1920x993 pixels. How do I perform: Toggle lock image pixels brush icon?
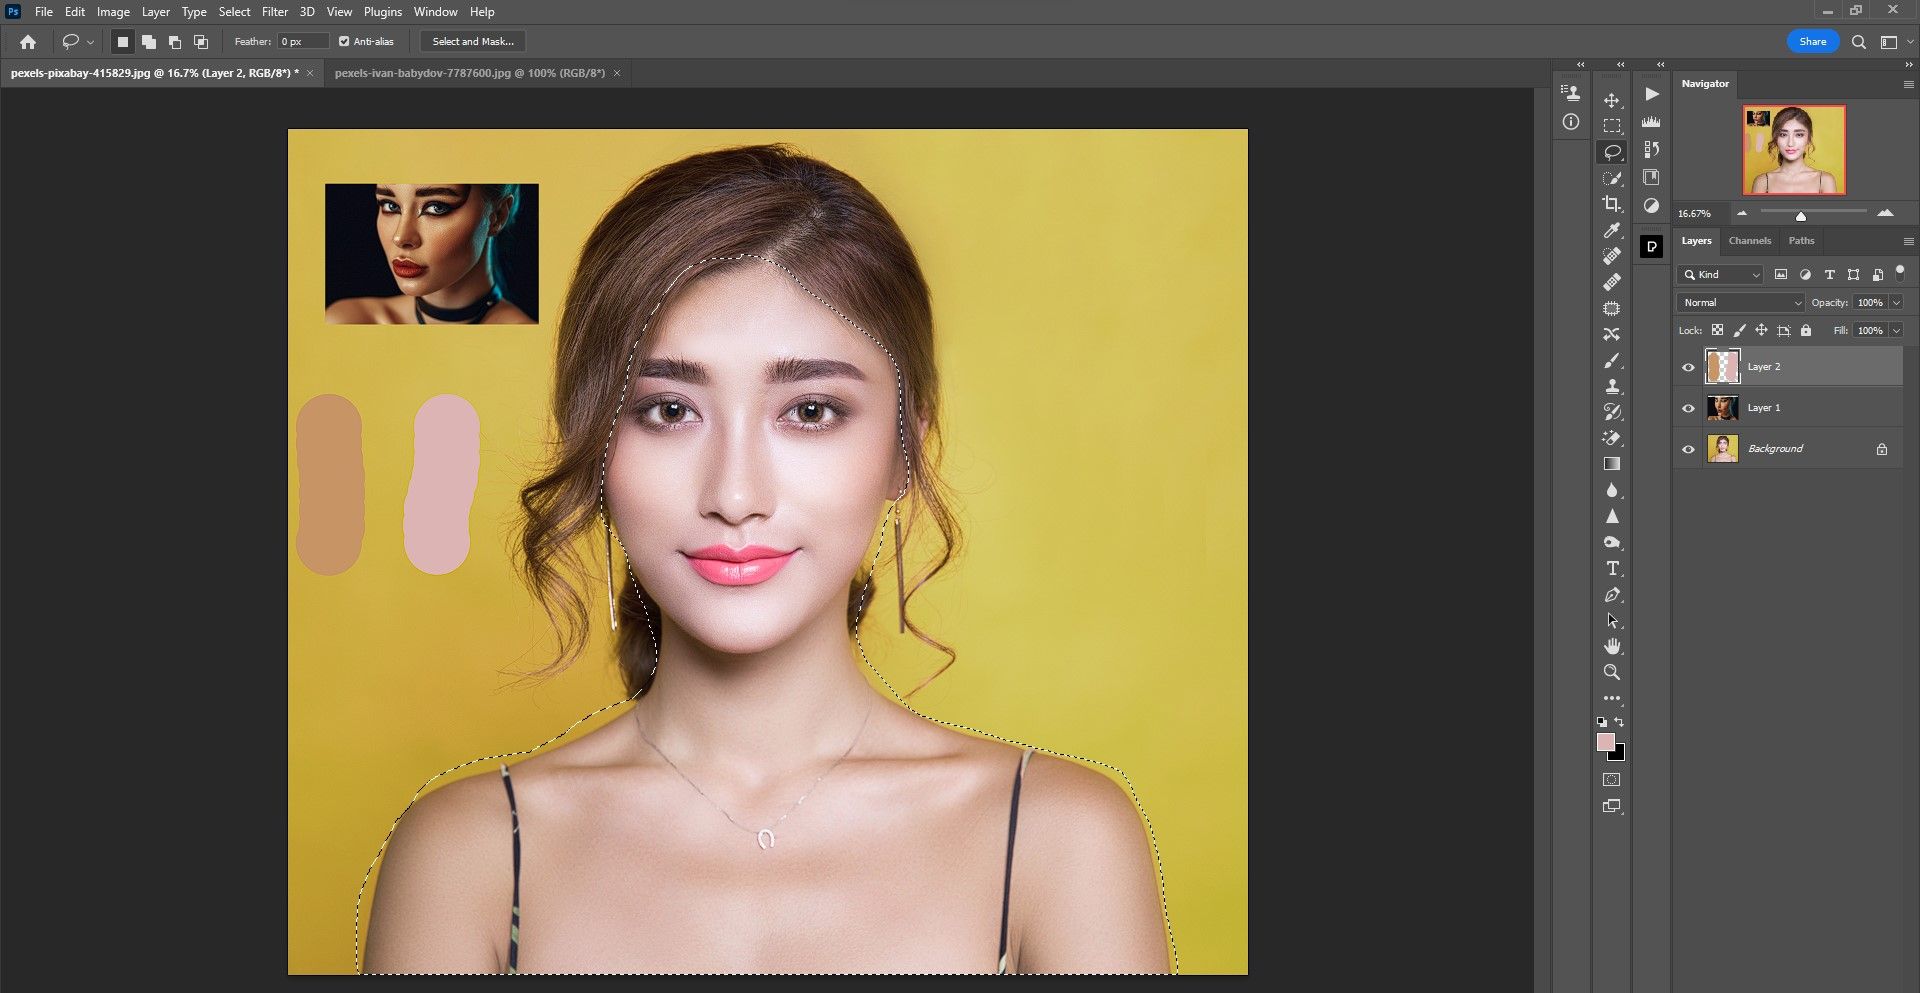click(1739, 330)
